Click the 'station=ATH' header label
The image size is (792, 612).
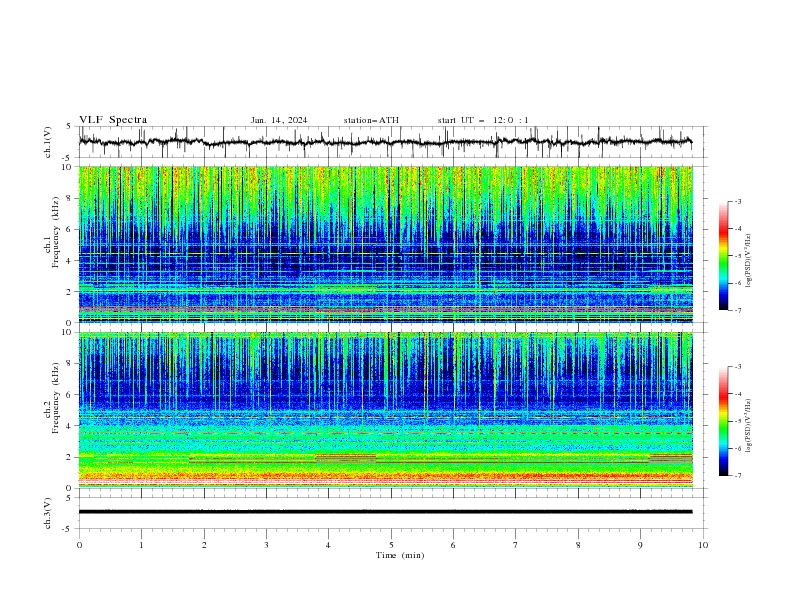371,120
